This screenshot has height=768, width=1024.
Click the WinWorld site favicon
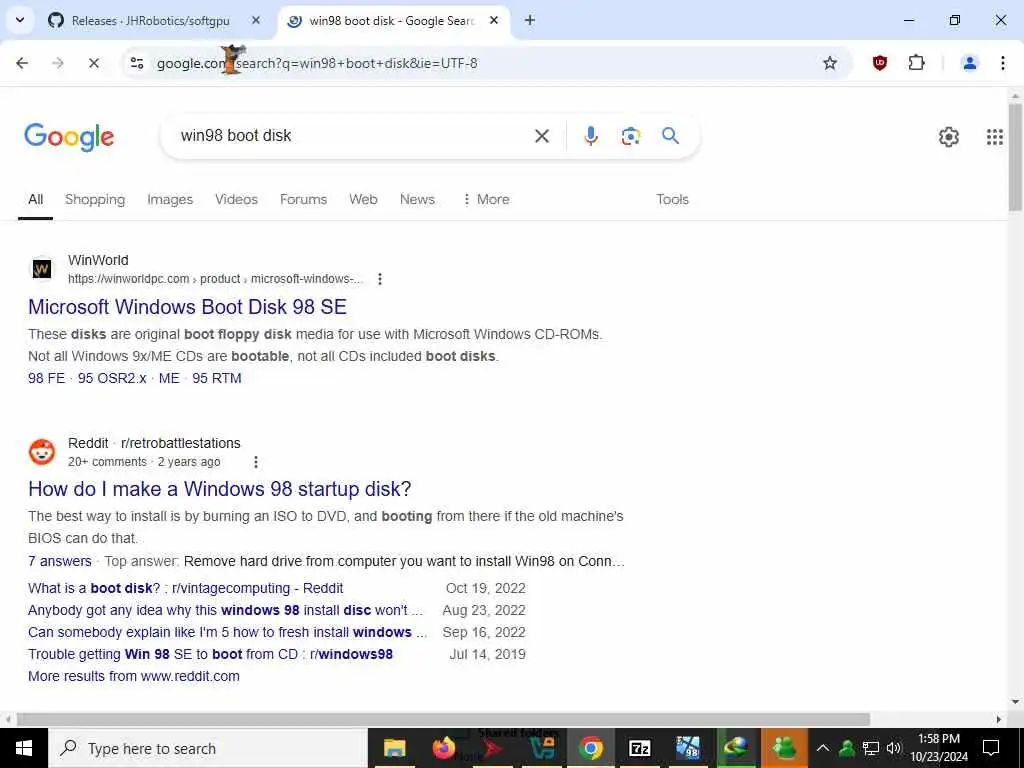(42, 268)
